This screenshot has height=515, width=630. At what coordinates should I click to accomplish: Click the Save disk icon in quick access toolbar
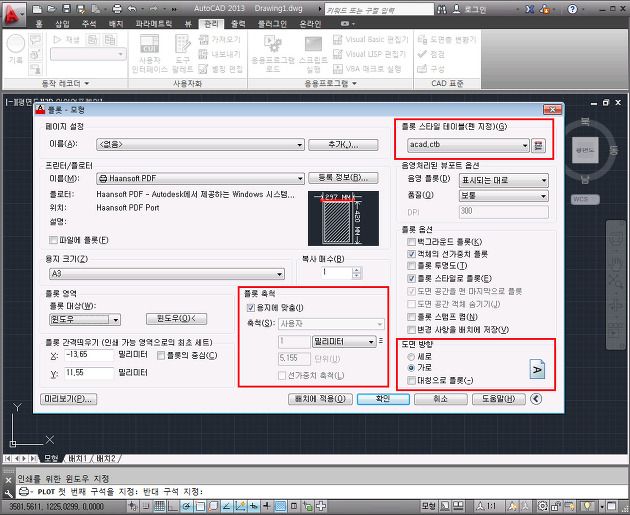pos(66,9)
